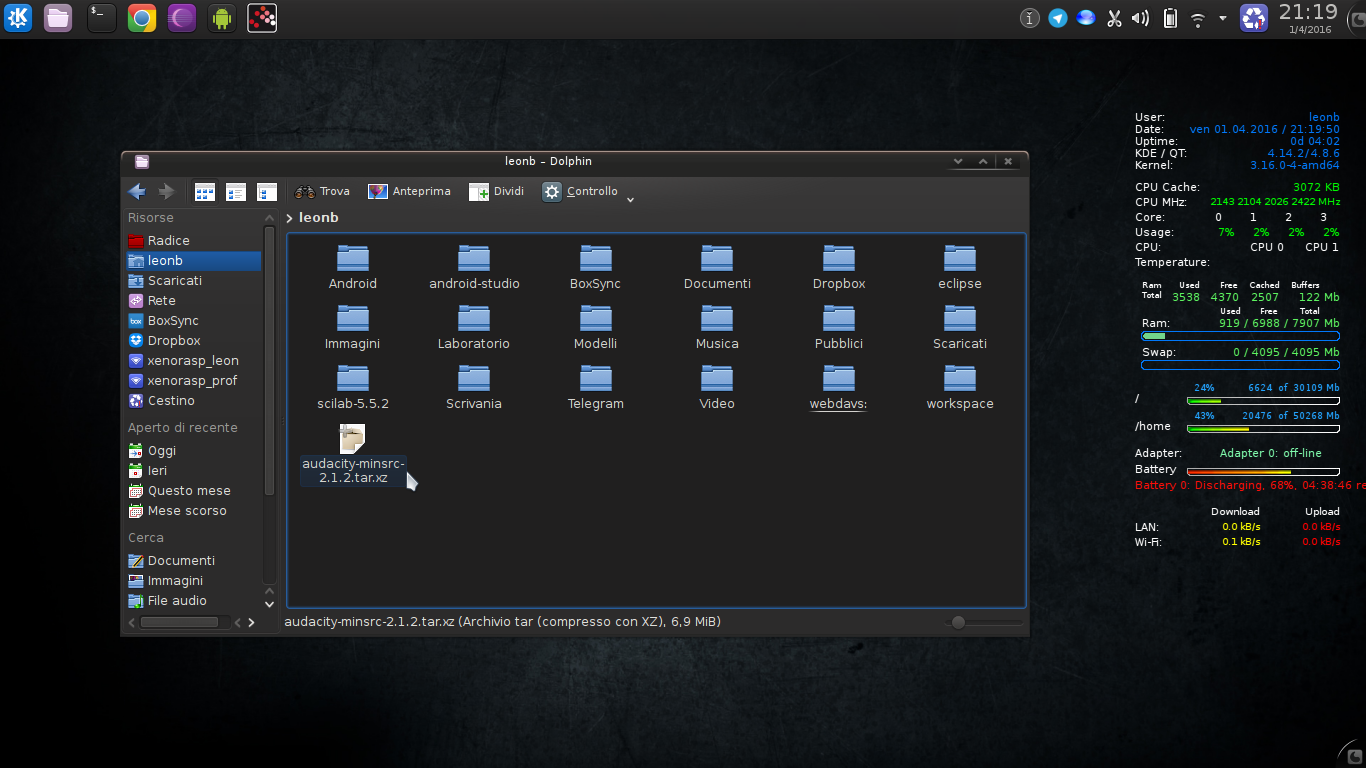The image size is (1366, 768).
Task: Open the Trova search tool
Action: (x=322, y=192)
